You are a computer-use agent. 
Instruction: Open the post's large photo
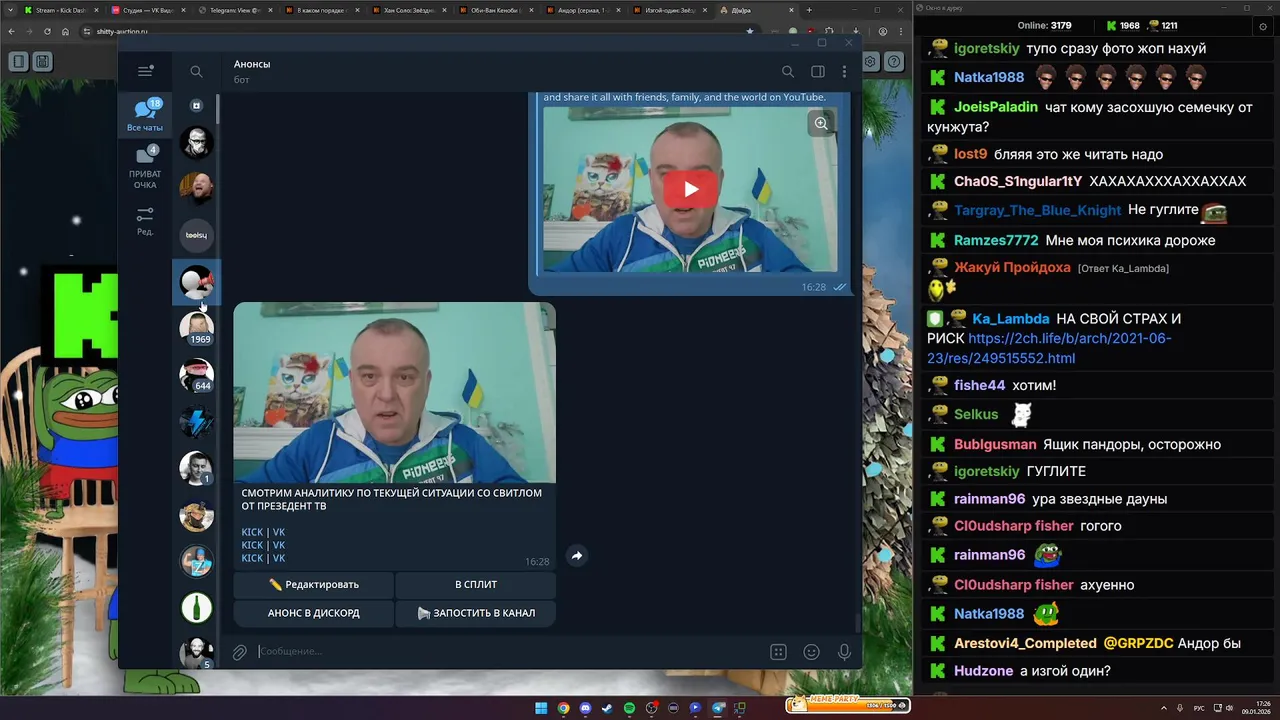pos(395,392)
